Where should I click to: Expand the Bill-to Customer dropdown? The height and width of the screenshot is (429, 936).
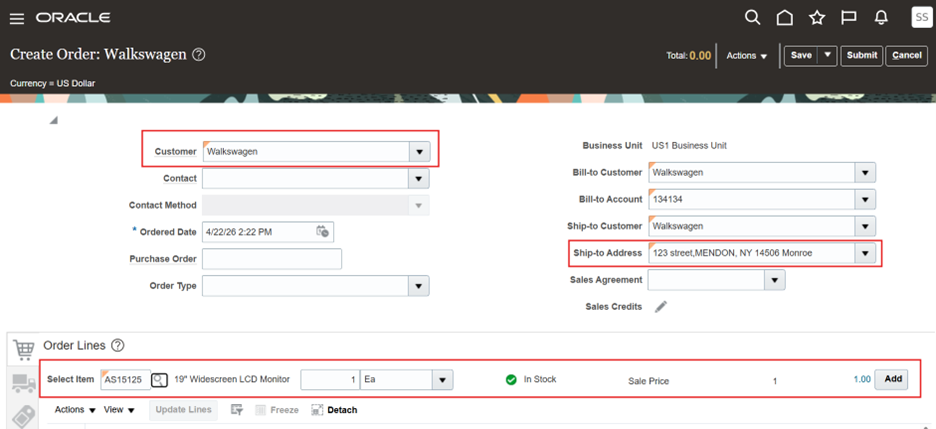pos(865,172)
